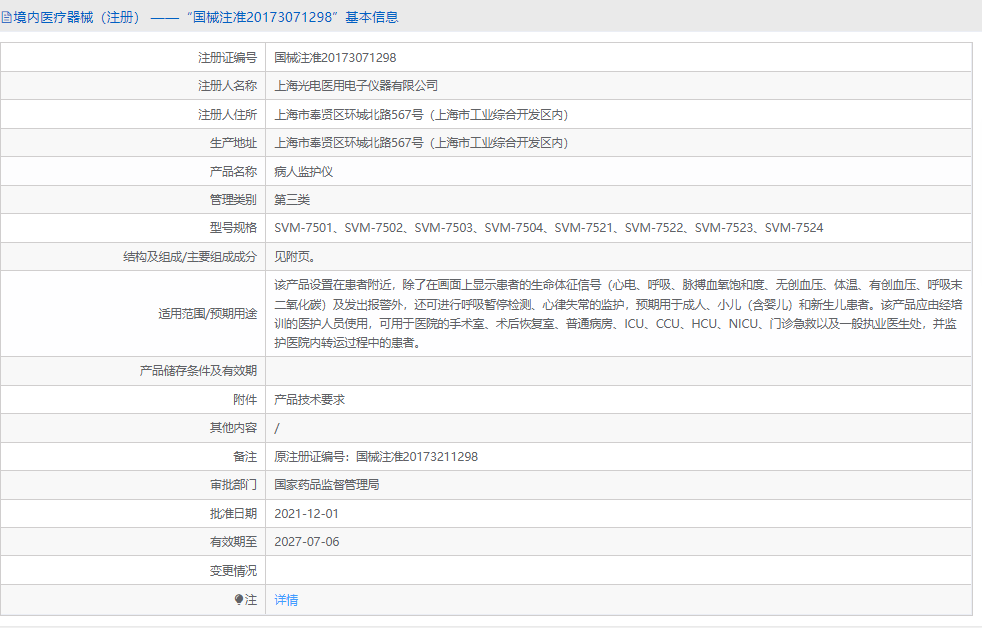The width and height of the screenshot is (982, 628).
Task: Click the document icon beside the page title
Action: click(x=6, y=18)
